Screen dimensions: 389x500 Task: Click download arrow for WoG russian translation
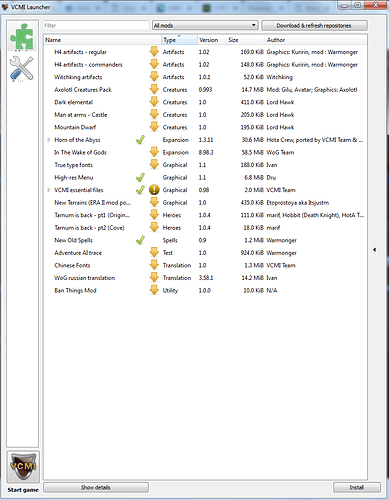coord(154,278)
